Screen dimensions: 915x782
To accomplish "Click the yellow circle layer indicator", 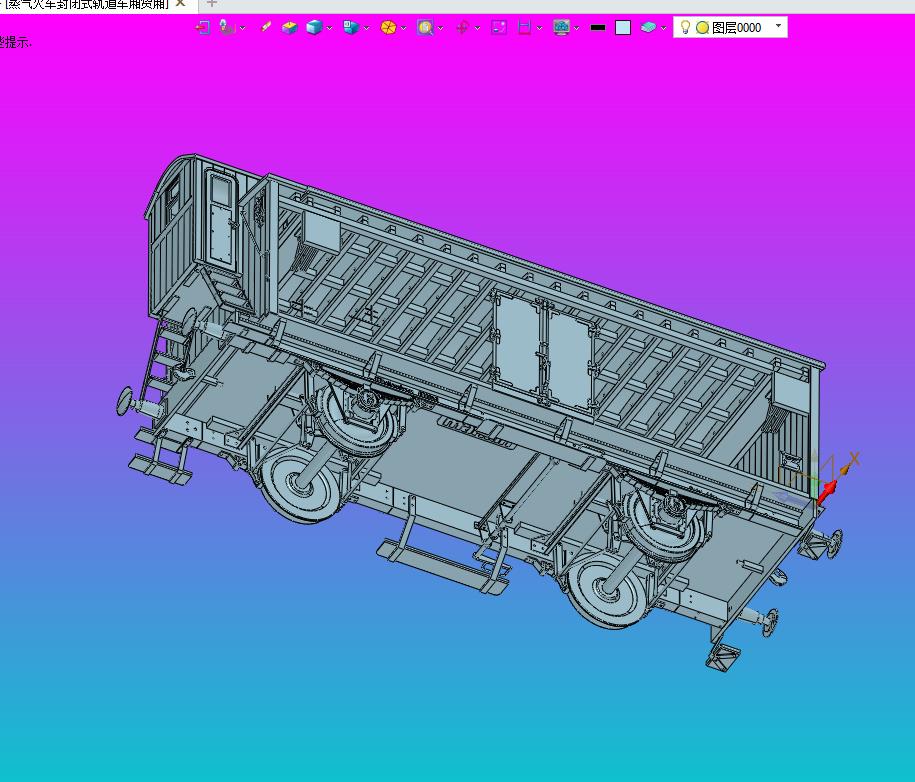I will (703, 27).
